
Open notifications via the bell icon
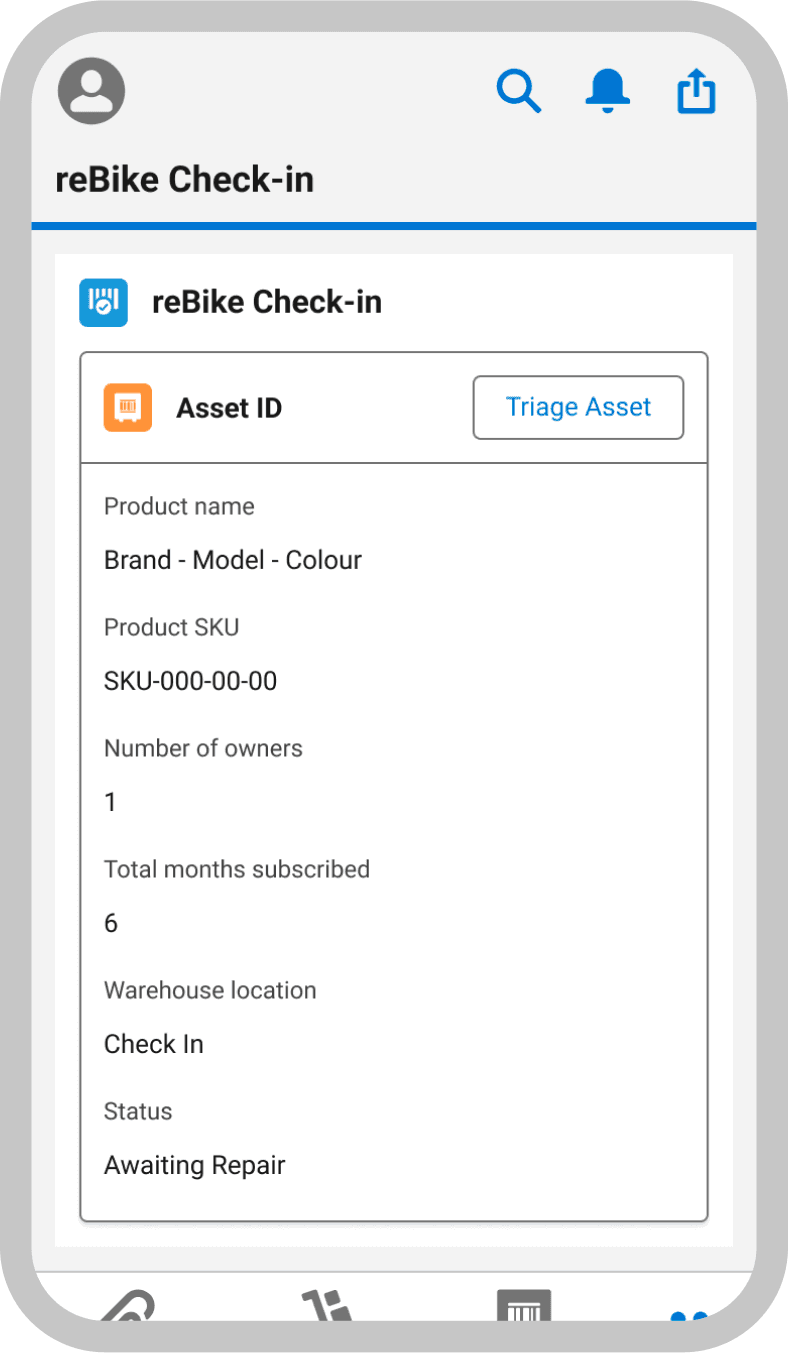point(607,90)
